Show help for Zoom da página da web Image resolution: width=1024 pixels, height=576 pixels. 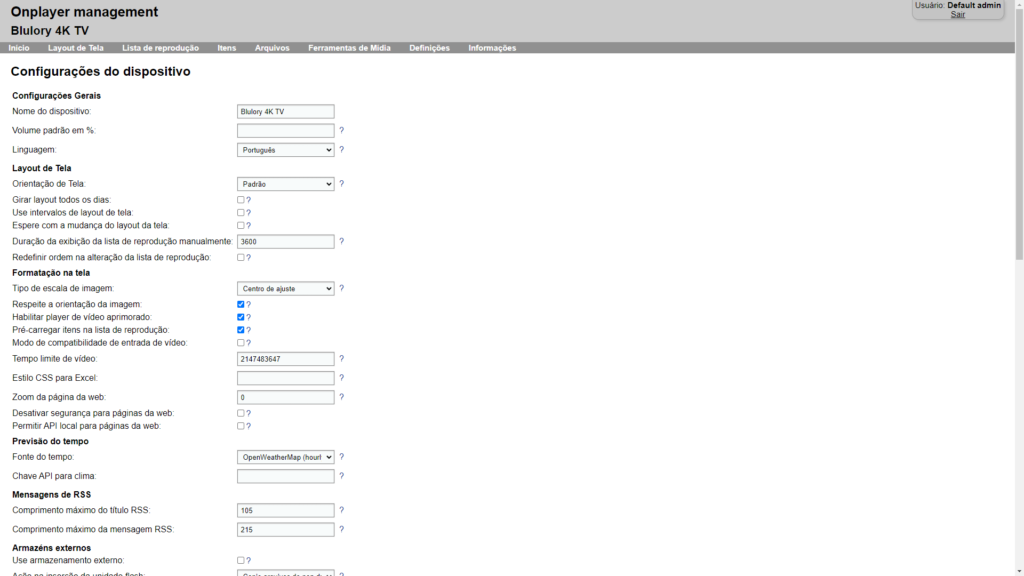[342, 396]
